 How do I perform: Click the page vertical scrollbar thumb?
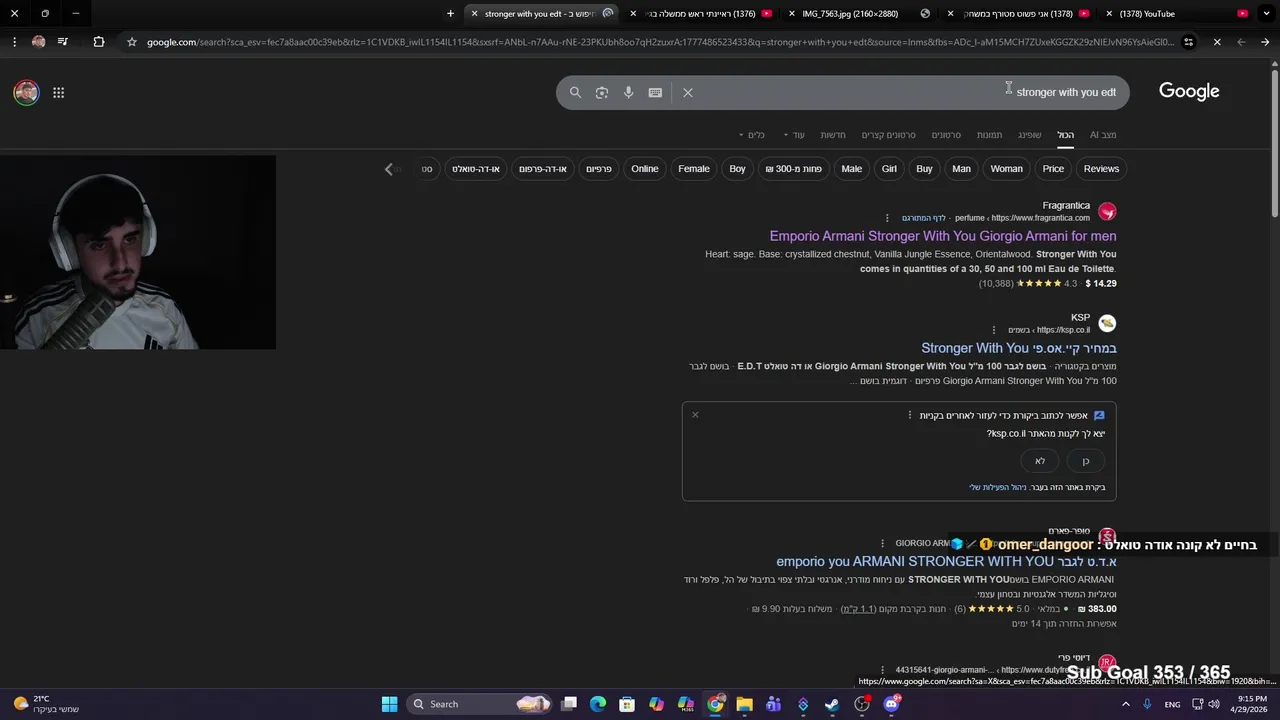pos(1274,142)
